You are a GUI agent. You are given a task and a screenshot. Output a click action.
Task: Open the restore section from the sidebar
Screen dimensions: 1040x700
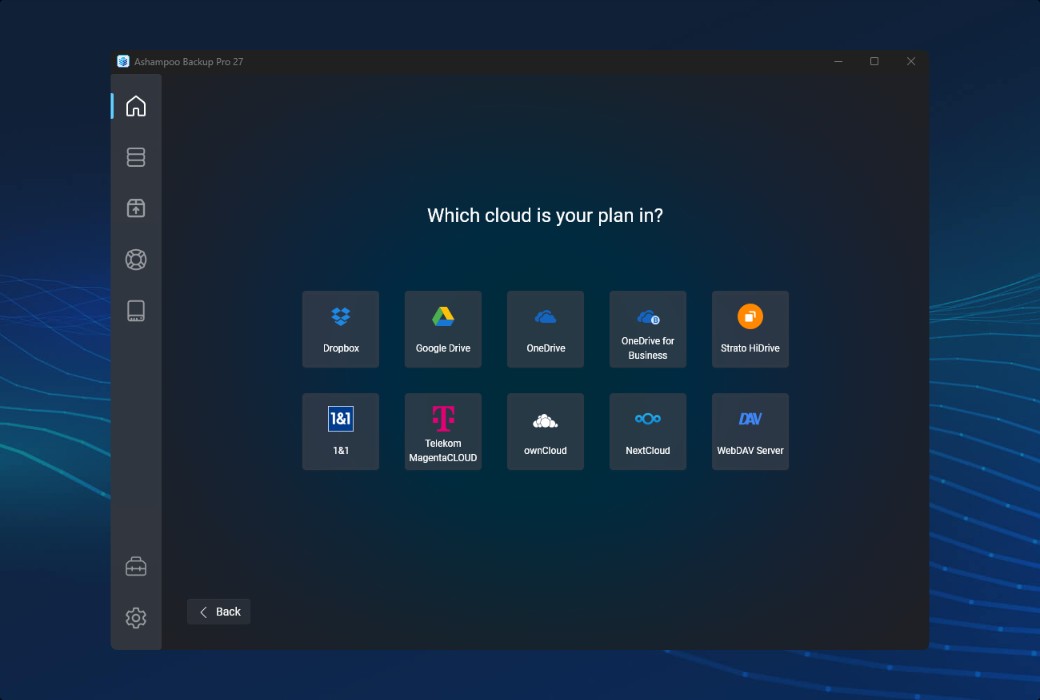click(x=135, y=208)
